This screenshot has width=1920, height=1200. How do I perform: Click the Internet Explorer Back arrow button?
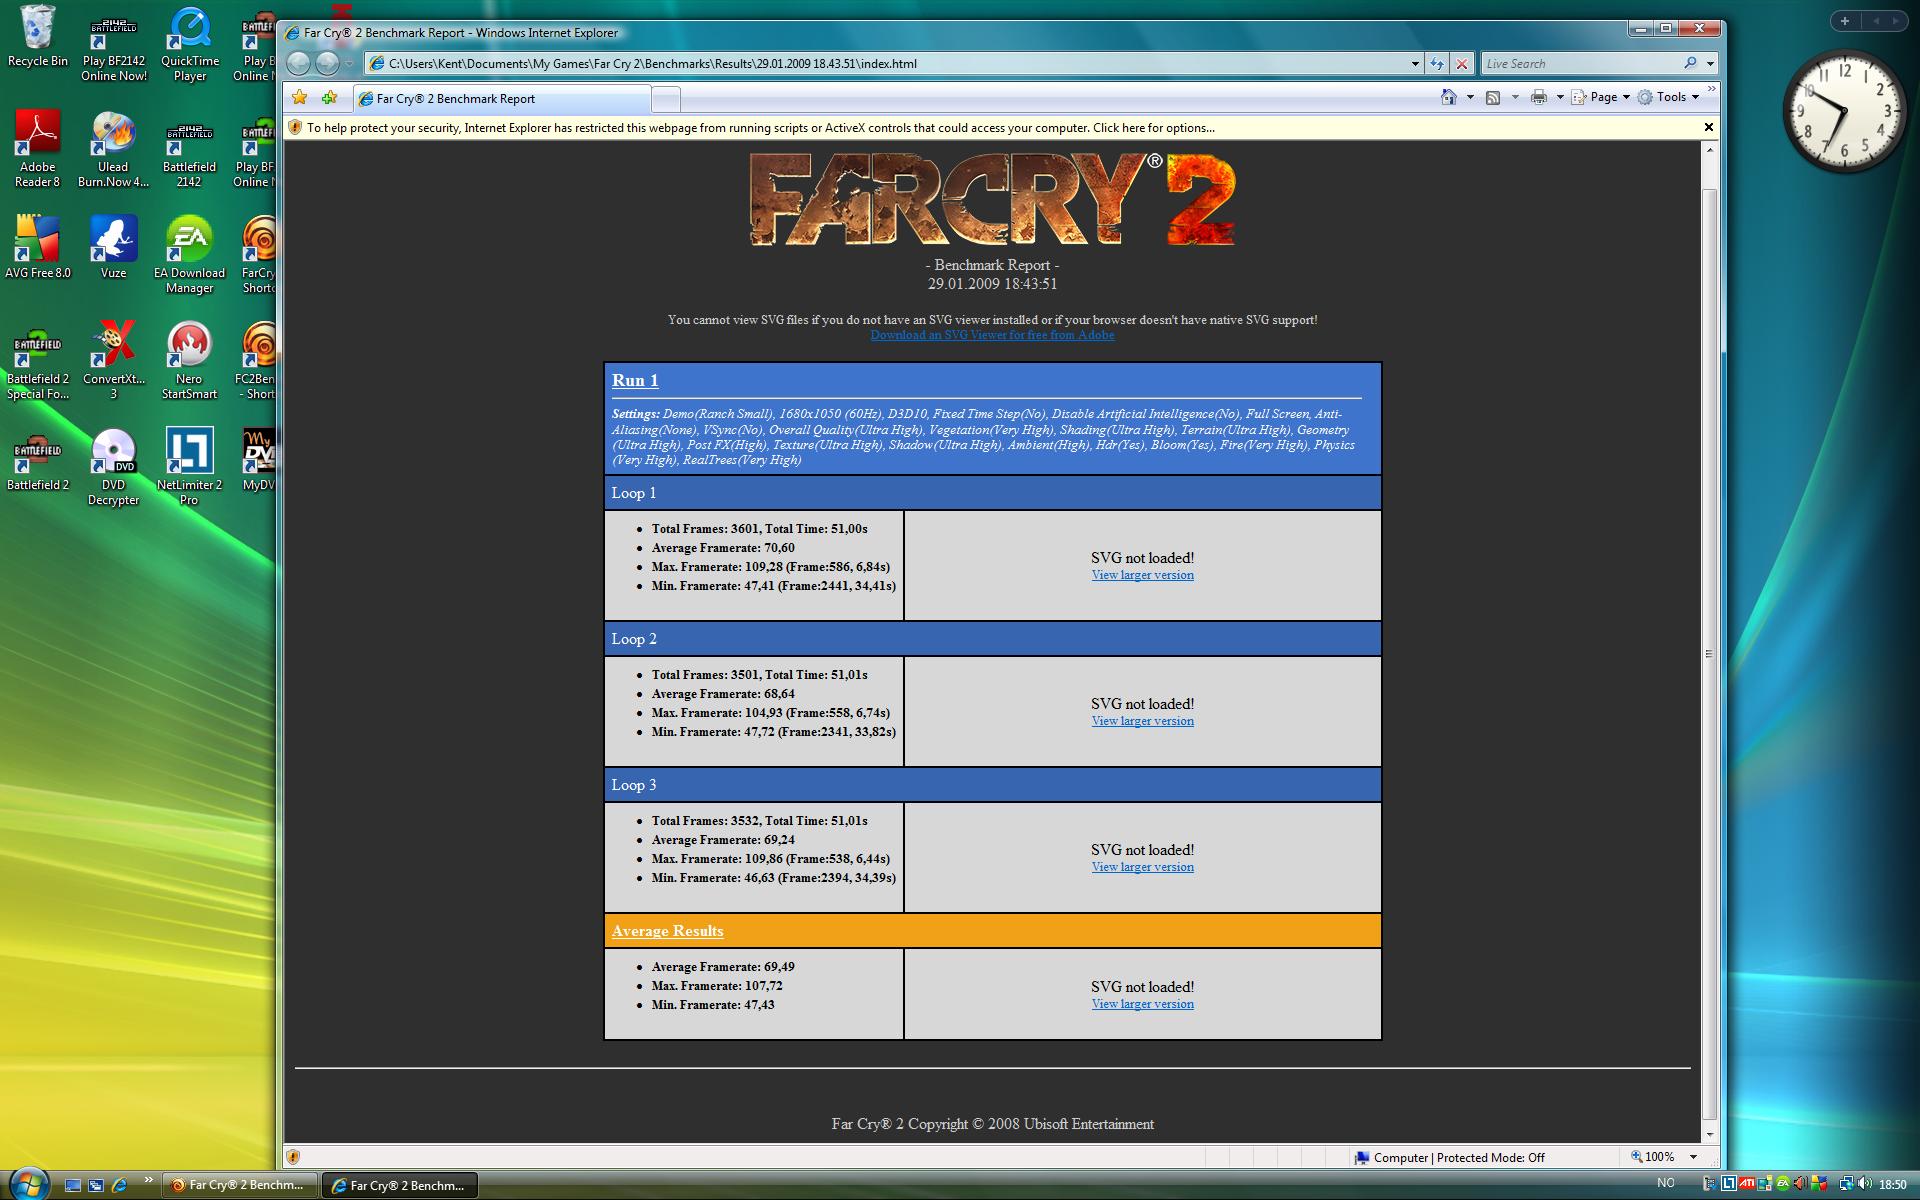click(298, 63)
